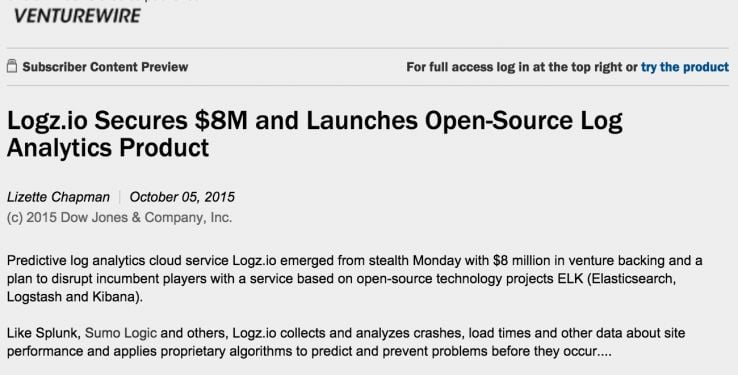
Task: Click author name Lizette Chapman
Action: click(58, 197)
